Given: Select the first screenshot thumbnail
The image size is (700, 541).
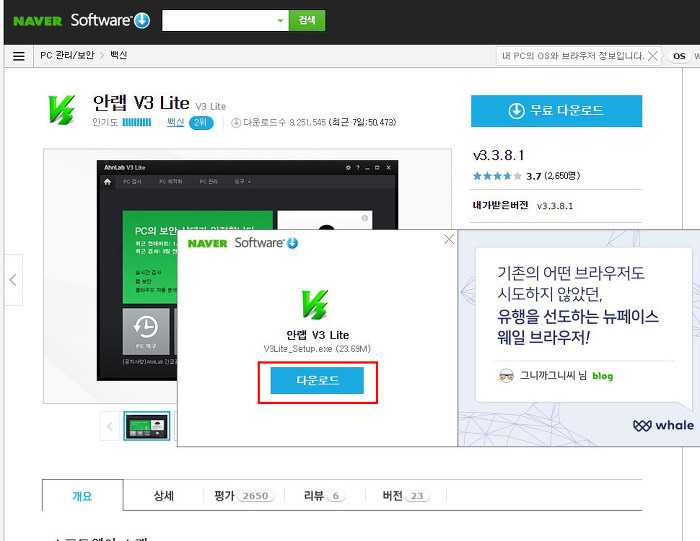Looking at the screenshot, I should coord(146,426).
